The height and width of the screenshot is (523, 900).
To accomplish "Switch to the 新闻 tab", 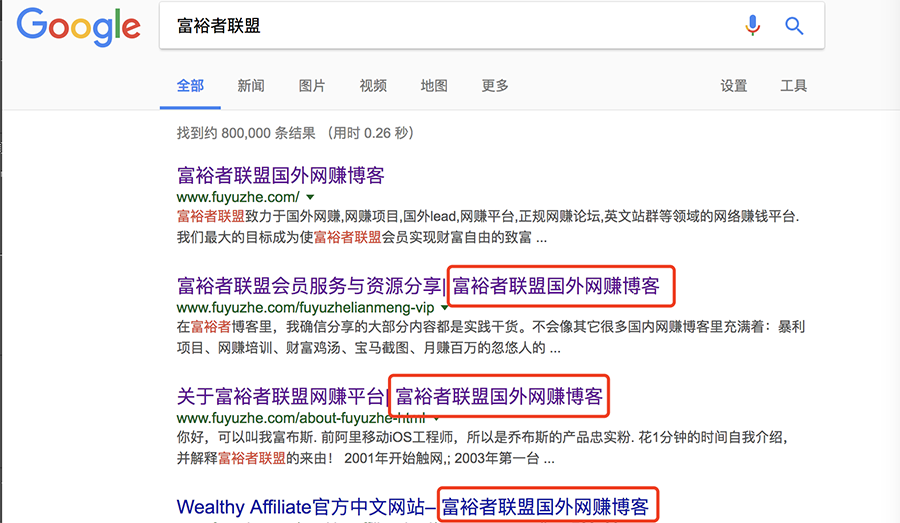I will click(251, 86).
